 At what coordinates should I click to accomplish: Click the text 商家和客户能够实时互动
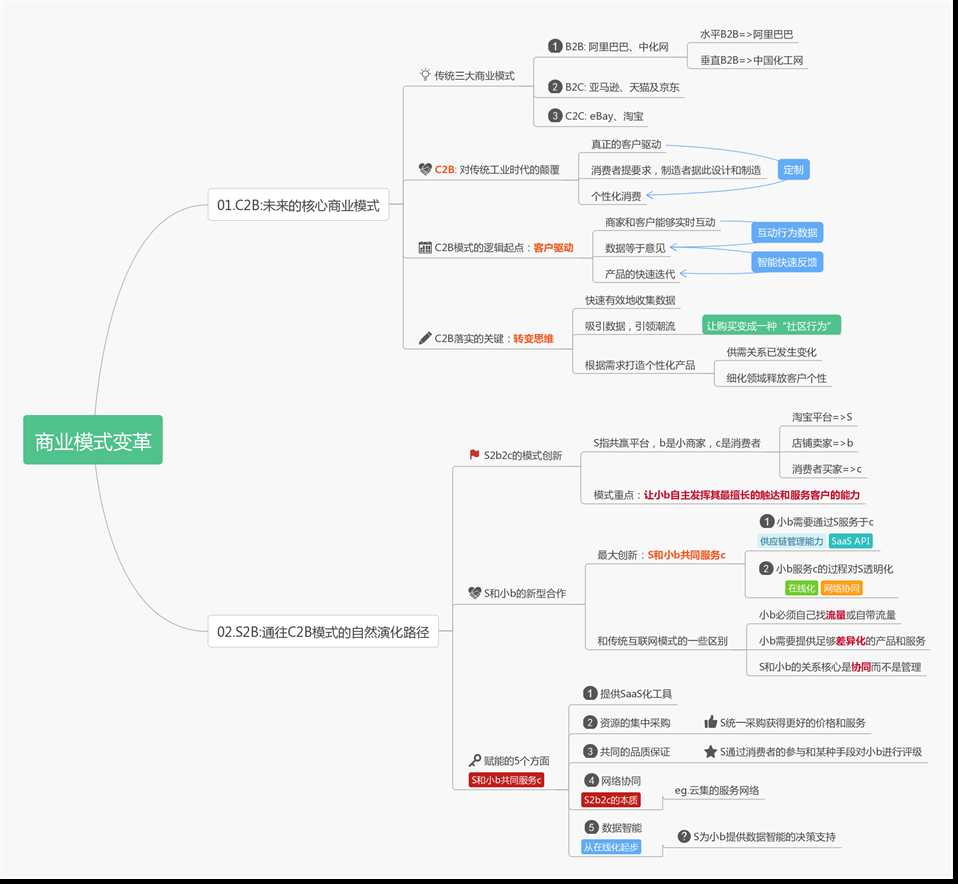point(660,222)
